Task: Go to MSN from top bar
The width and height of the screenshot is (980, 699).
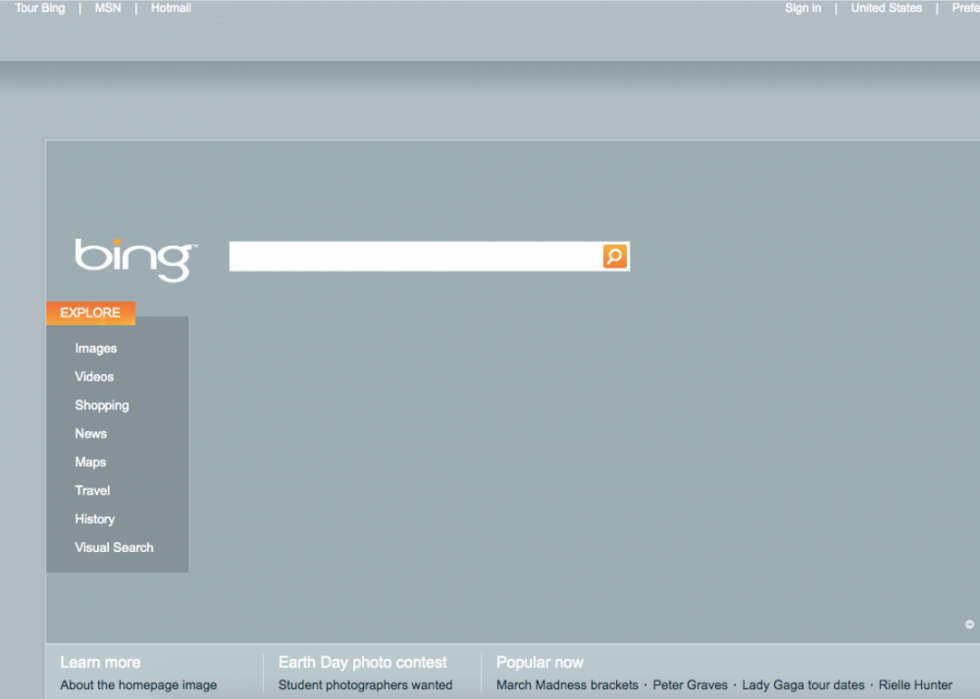Action: 108,8
